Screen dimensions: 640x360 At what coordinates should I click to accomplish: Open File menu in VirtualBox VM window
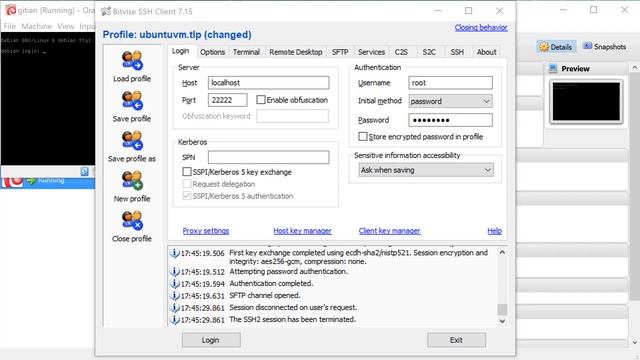point(9,26)
